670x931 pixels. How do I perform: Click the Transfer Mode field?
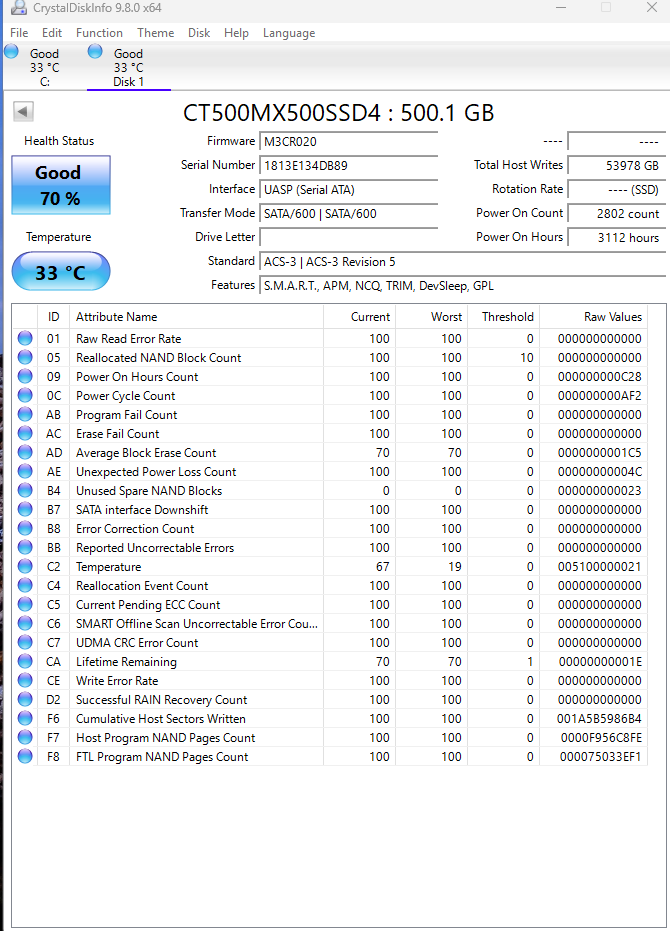(x=349, y=214)
